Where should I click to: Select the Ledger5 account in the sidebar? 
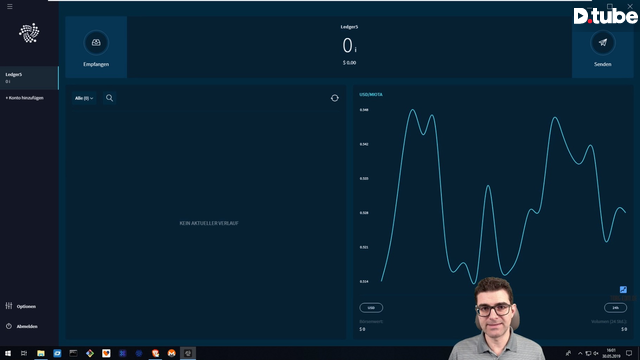(29, 78)
